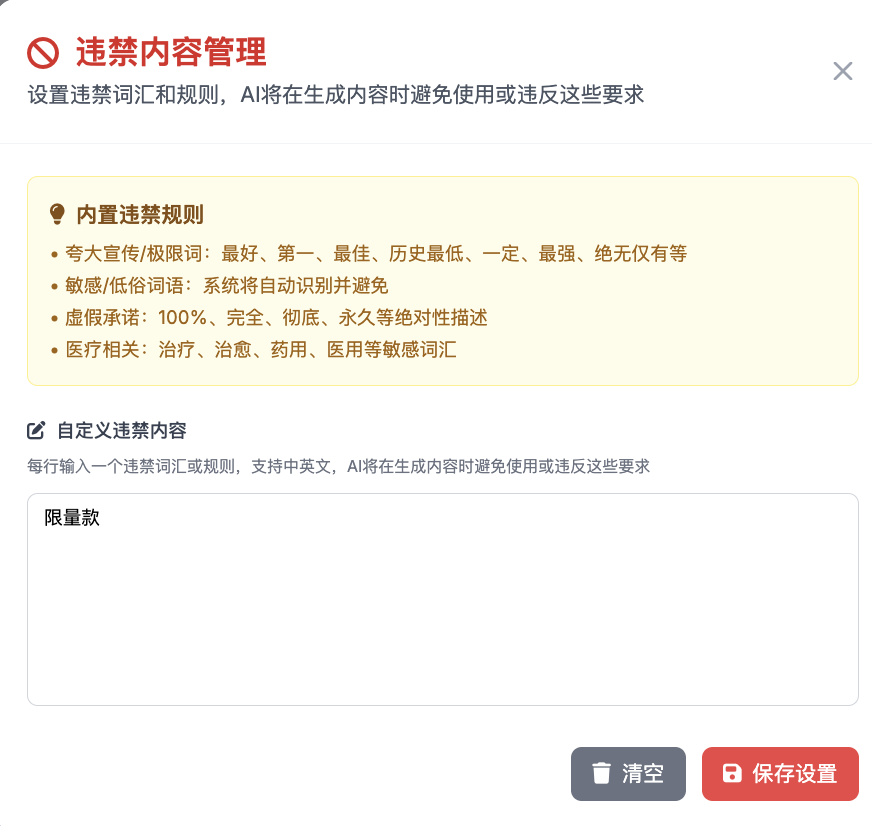Click the trash can icon in 清空 button
The width and height of the screenshot is (872, 826).
click(601, 774)
